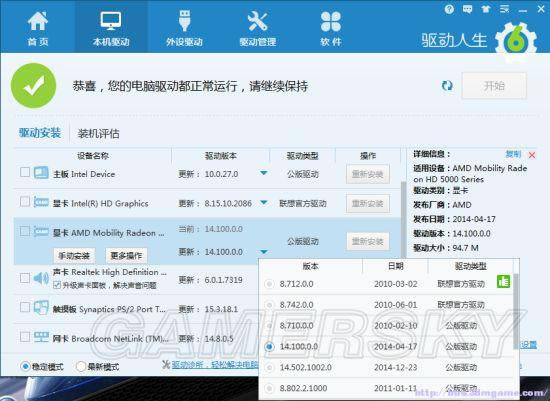Click 重新安装 for AMD Mobility Radeon
The image size is (550, 401).
tap(367, 241)
